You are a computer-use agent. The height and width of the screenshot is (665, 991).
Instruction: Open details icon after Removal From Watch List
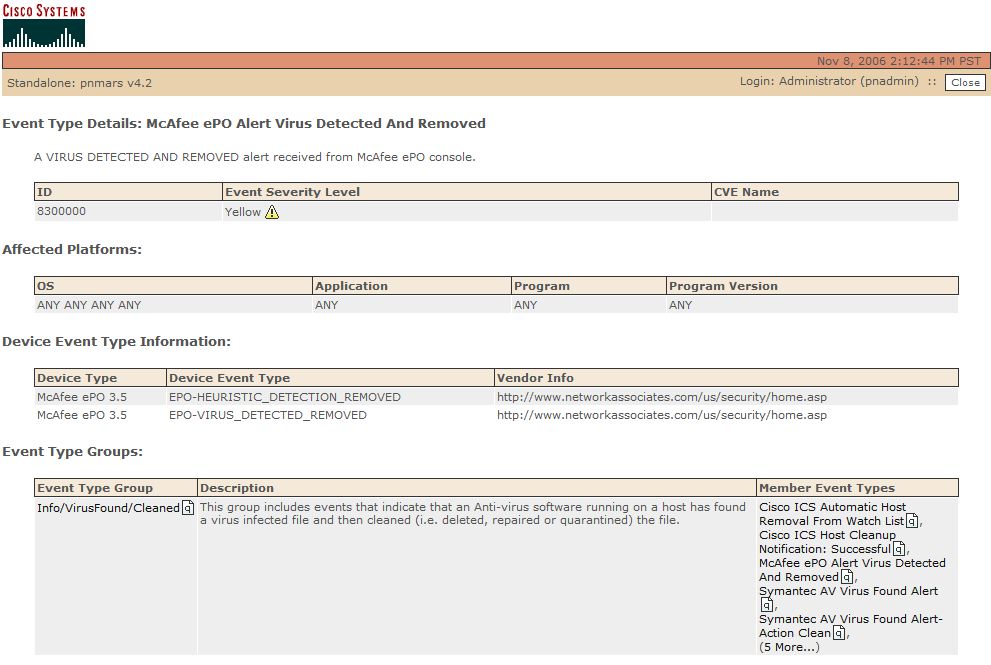(912, 521)
